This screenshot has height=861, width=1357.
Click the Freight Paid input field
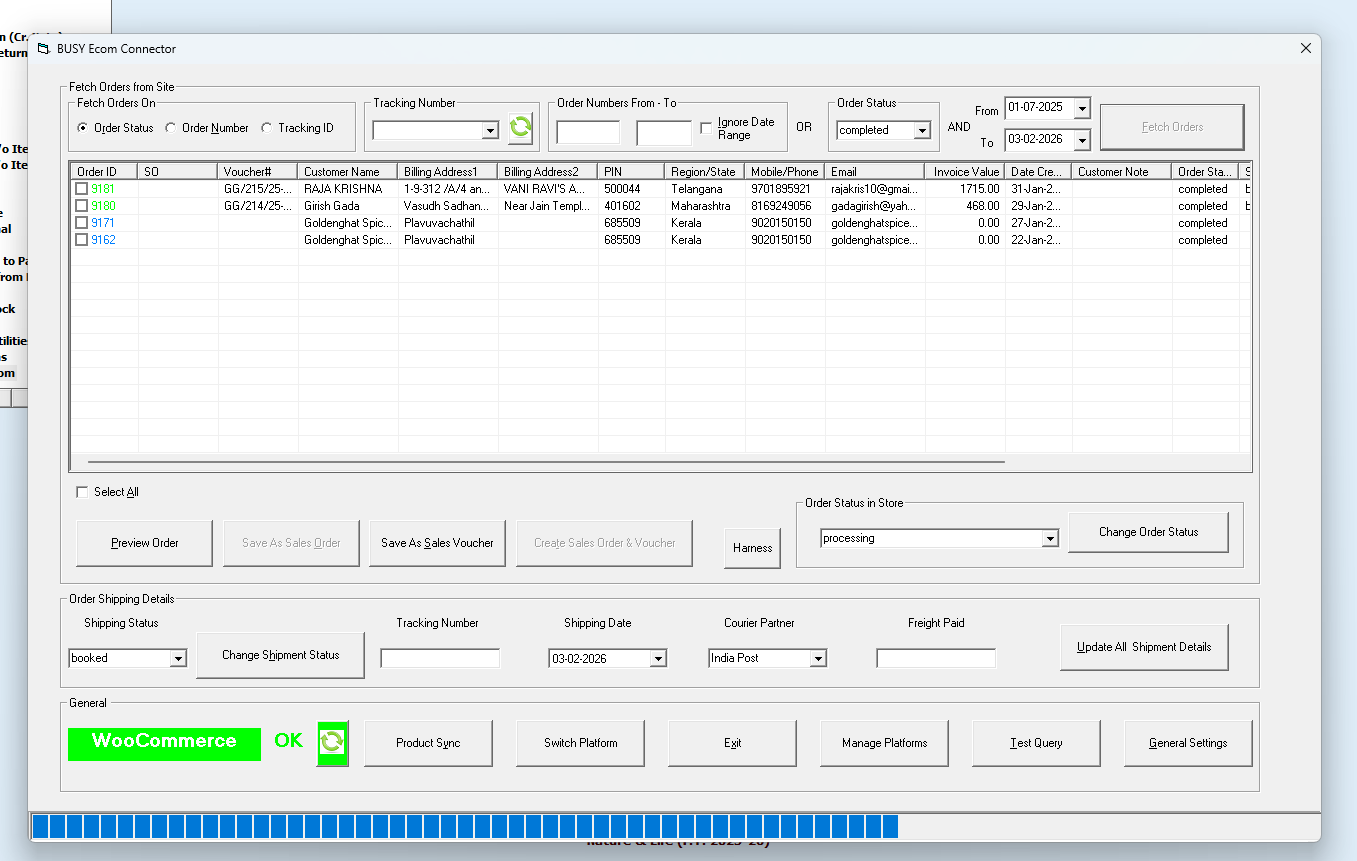click(x=935, y=658)
